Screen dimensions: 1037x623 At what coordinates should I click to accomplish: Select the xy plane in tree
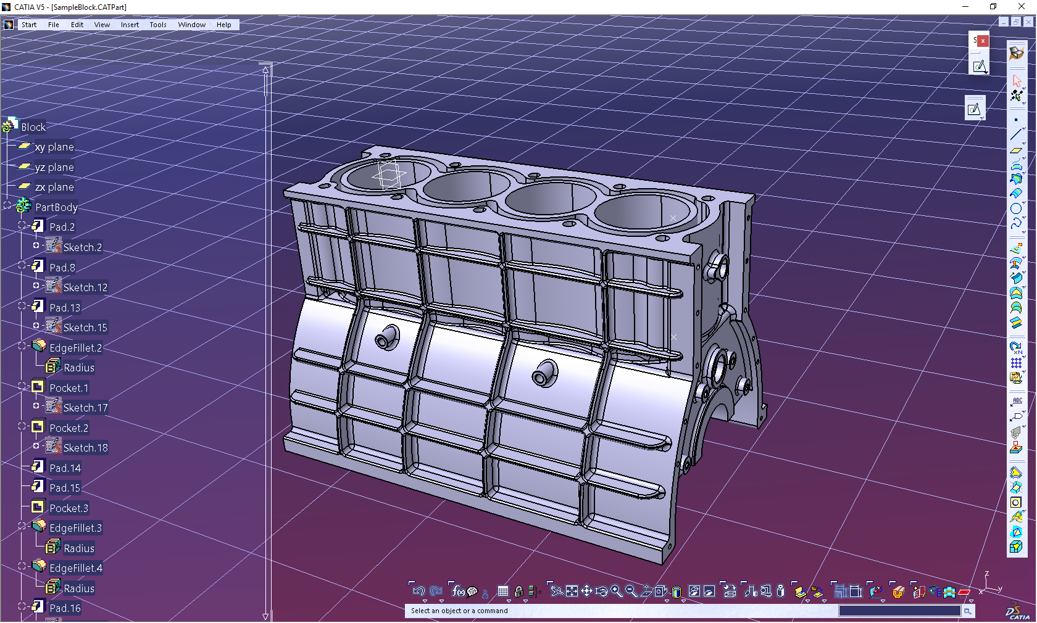54,147
